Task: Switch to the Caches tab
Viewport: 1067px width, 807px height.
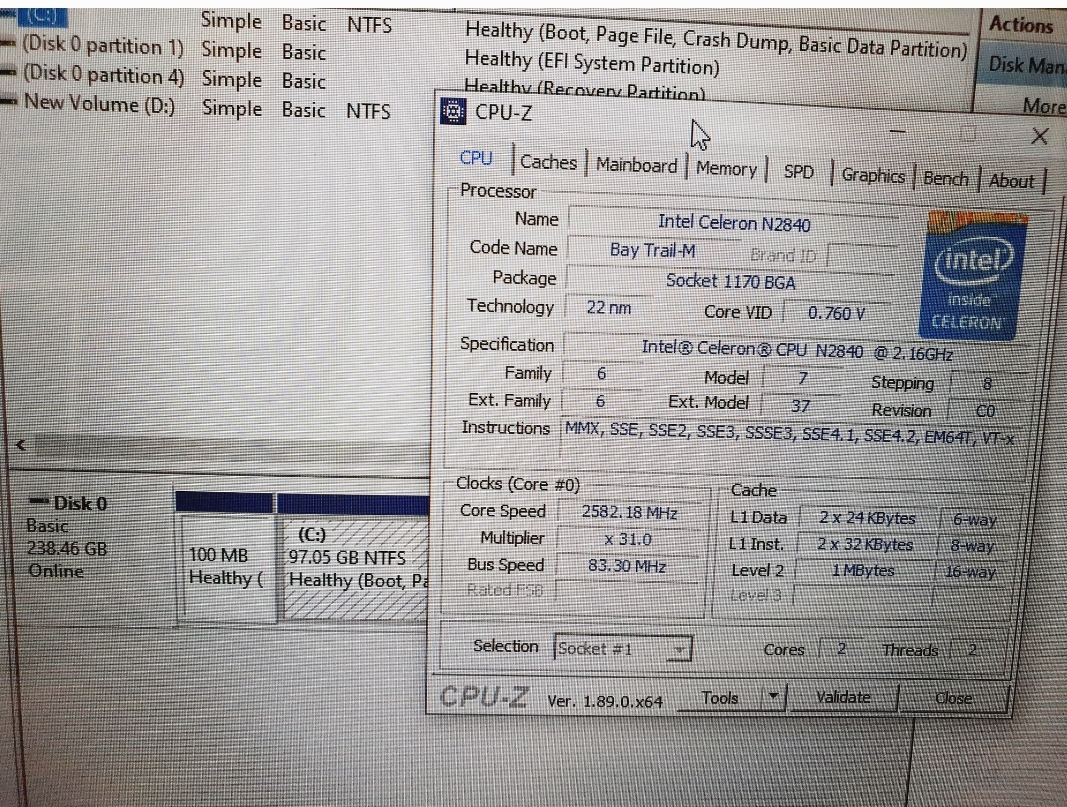Action: [x=549, y=162]
